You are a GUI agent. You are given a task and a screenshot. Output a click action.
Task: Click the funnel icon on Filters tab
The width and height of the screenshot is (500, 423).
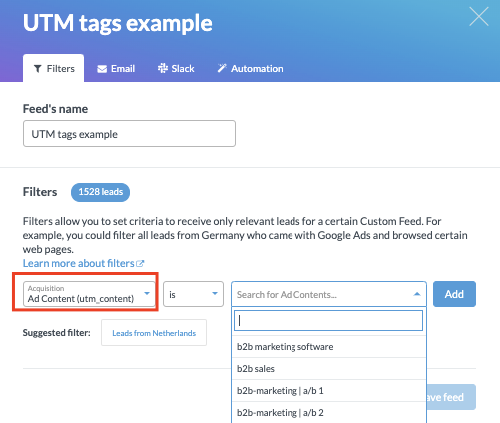38,69
